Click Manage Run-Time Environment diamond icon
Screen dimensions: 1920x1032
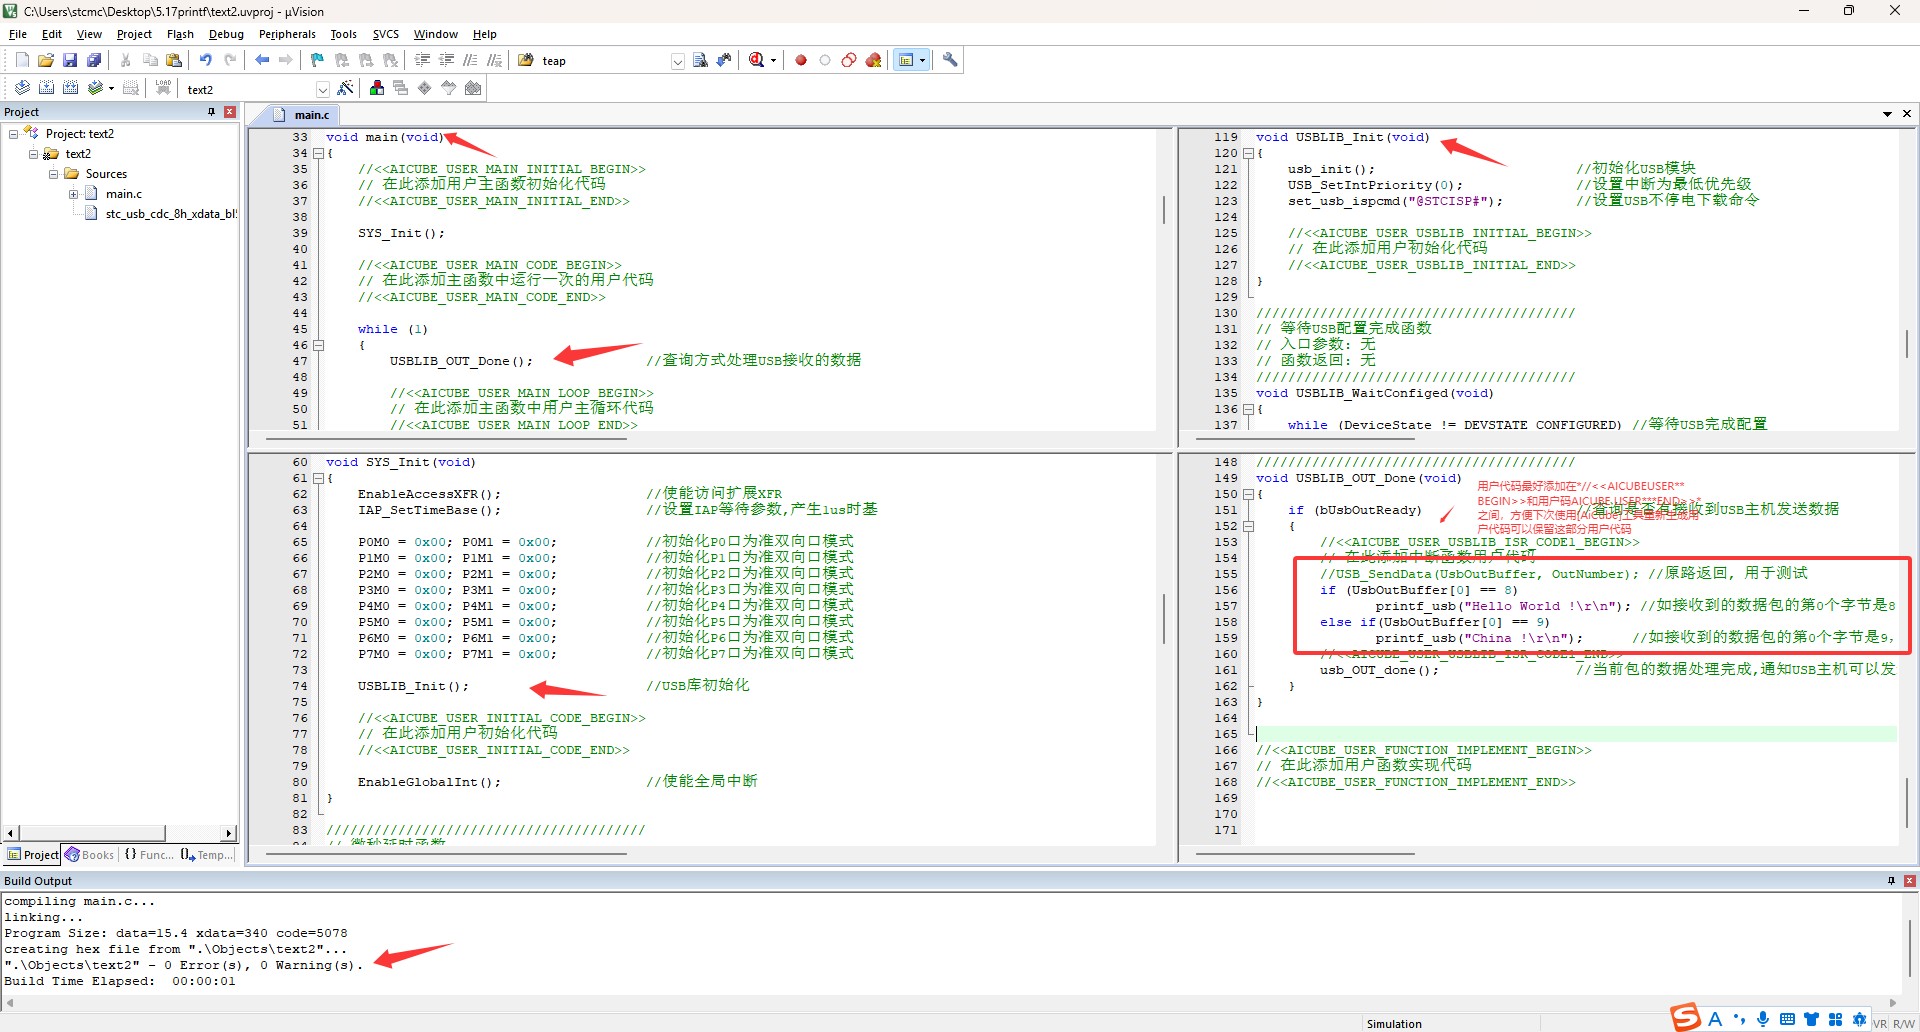point(425,88)
